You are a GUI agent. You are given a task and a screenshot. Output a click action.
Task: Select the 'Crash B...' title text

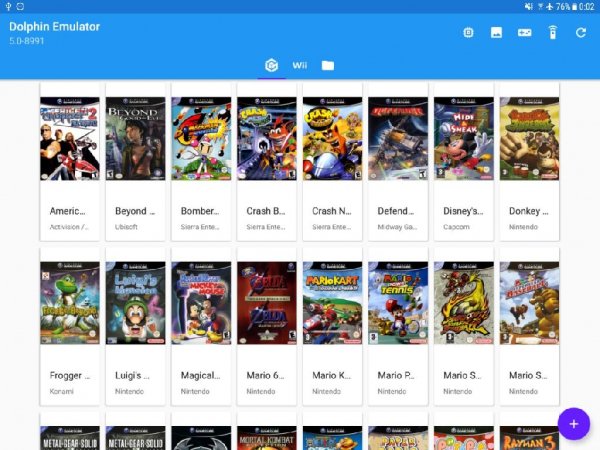click(266, 211)
